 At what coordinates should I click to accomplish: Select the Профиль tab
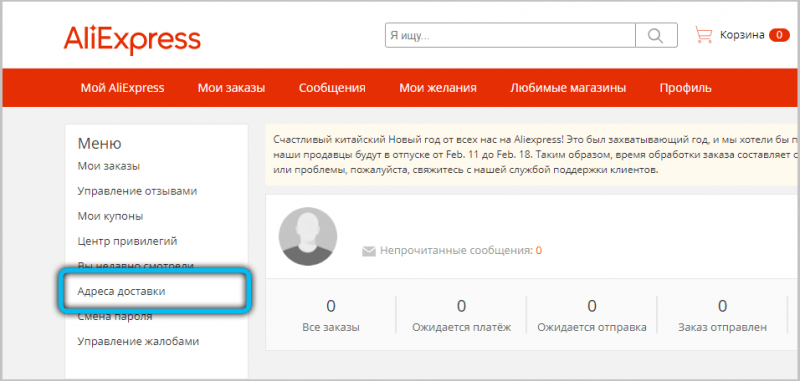tap(685, 88)
